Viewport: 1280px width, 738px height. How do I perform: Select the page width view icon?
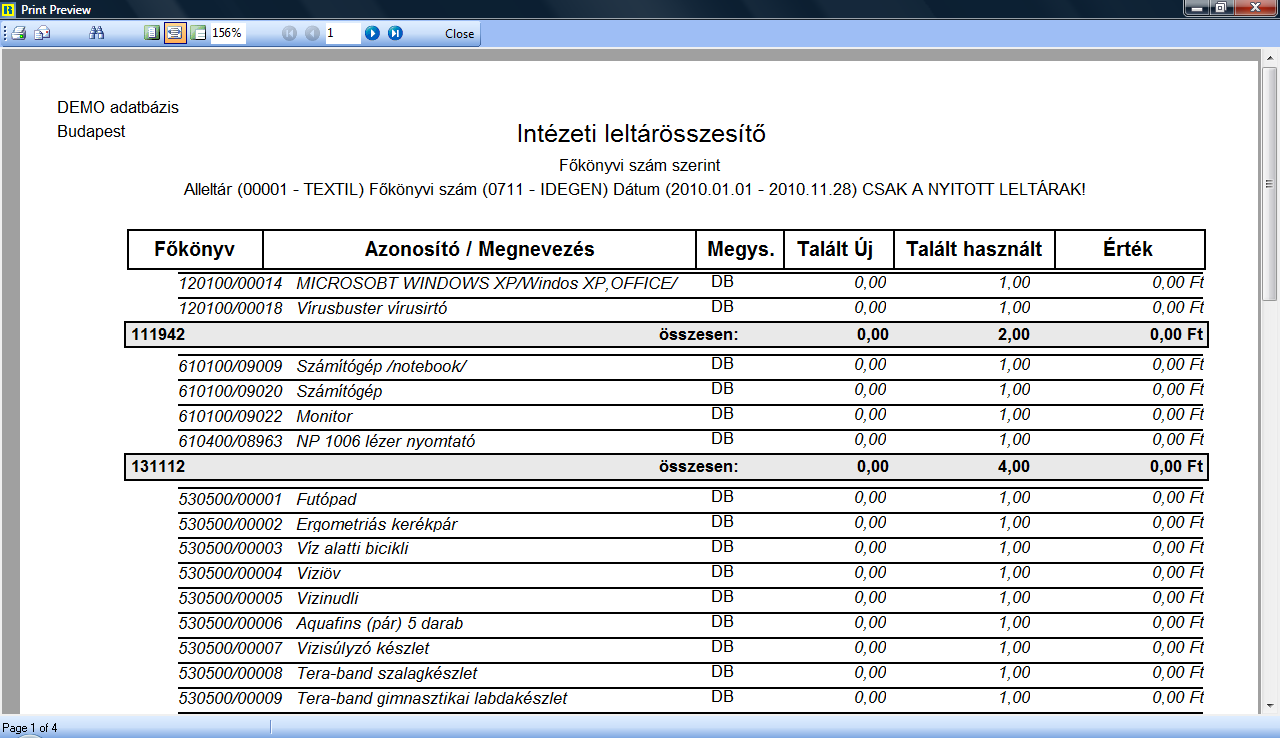click(x=175, y=33)
